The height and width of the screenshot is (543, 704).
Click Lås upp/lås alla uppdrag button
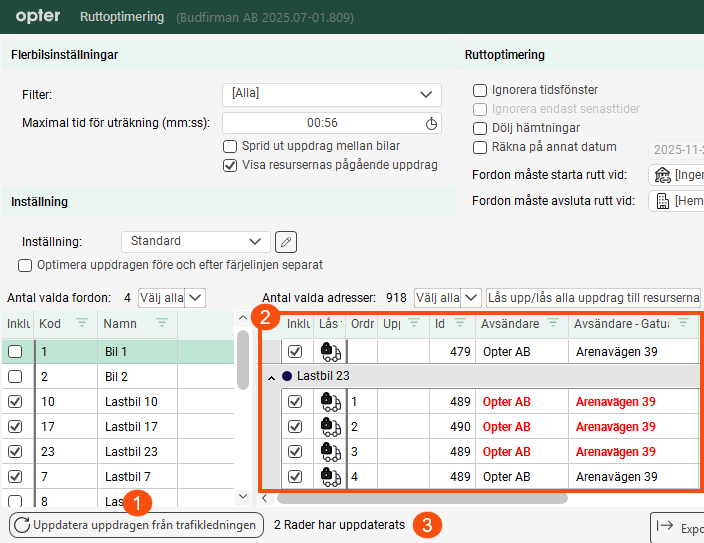tap(593, 298)
